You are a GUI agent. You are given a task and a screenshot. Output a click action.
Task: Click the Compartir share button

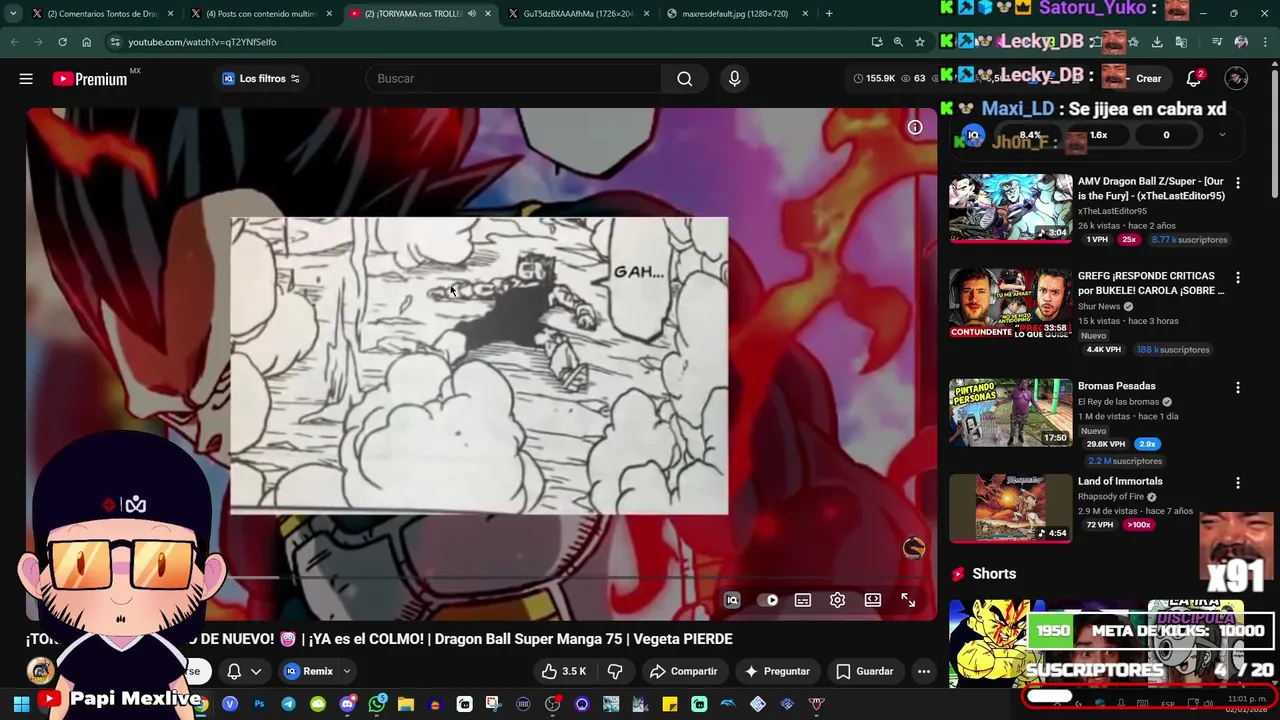coord(684,671)
